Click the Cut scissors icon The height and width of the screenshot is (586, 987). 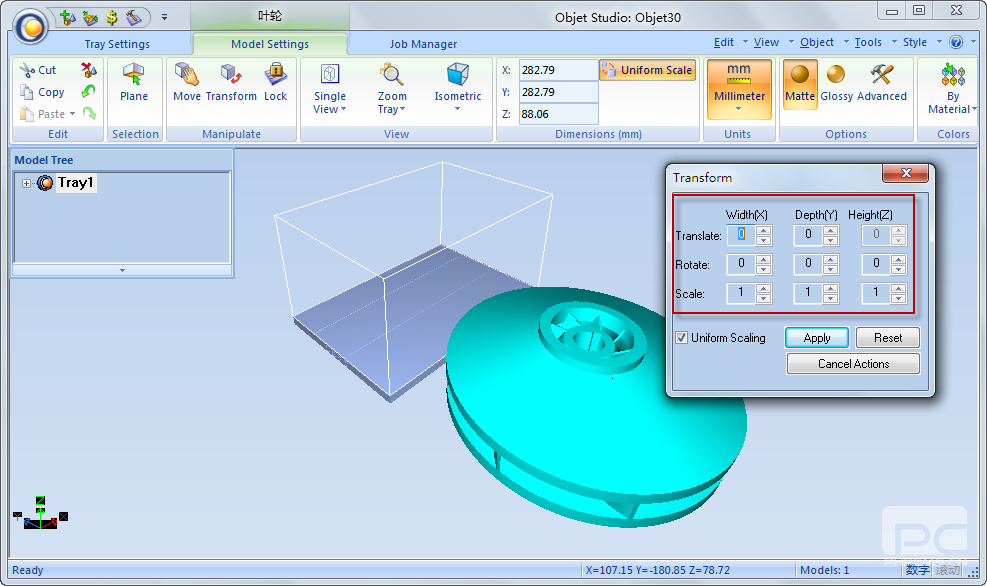tap(39, 70)
